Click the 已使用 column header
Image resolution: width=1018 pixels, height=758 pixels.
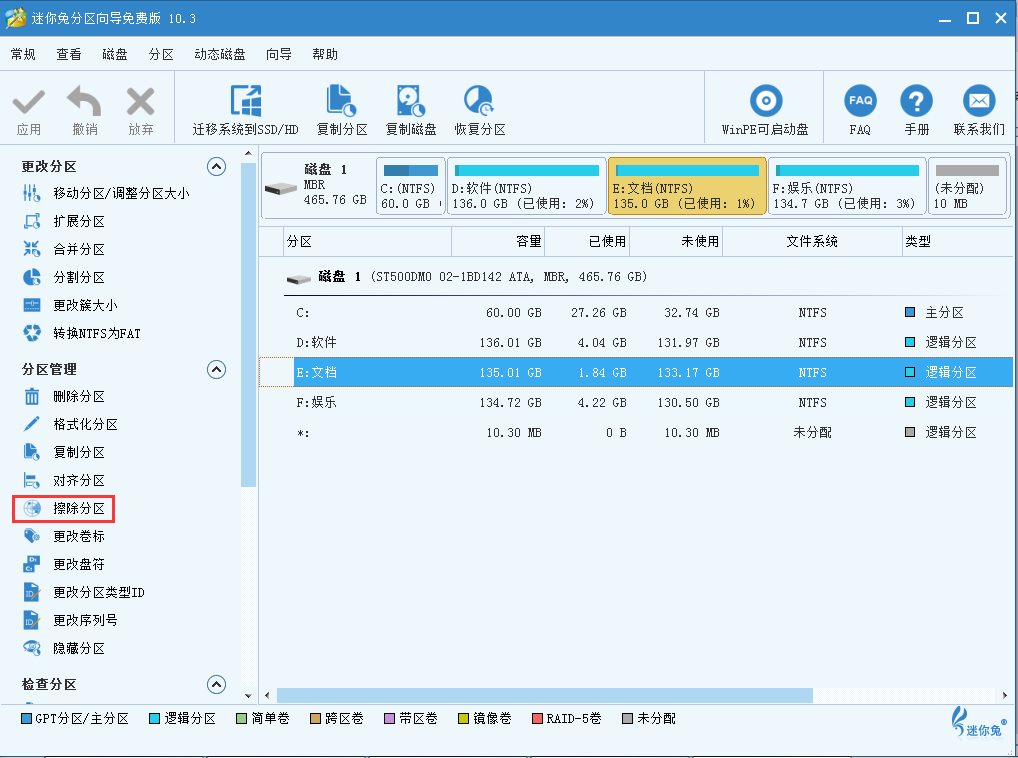587,241
